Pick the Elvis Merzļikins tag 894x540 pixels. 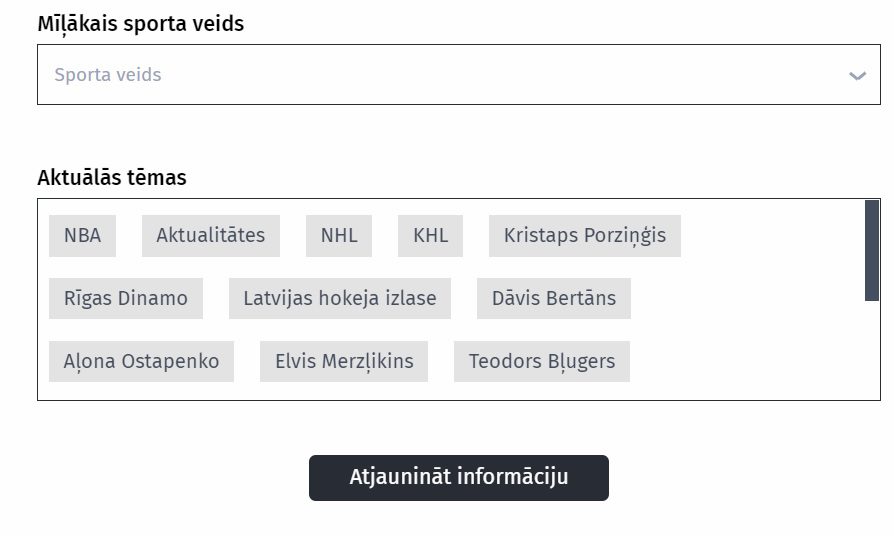344,361
